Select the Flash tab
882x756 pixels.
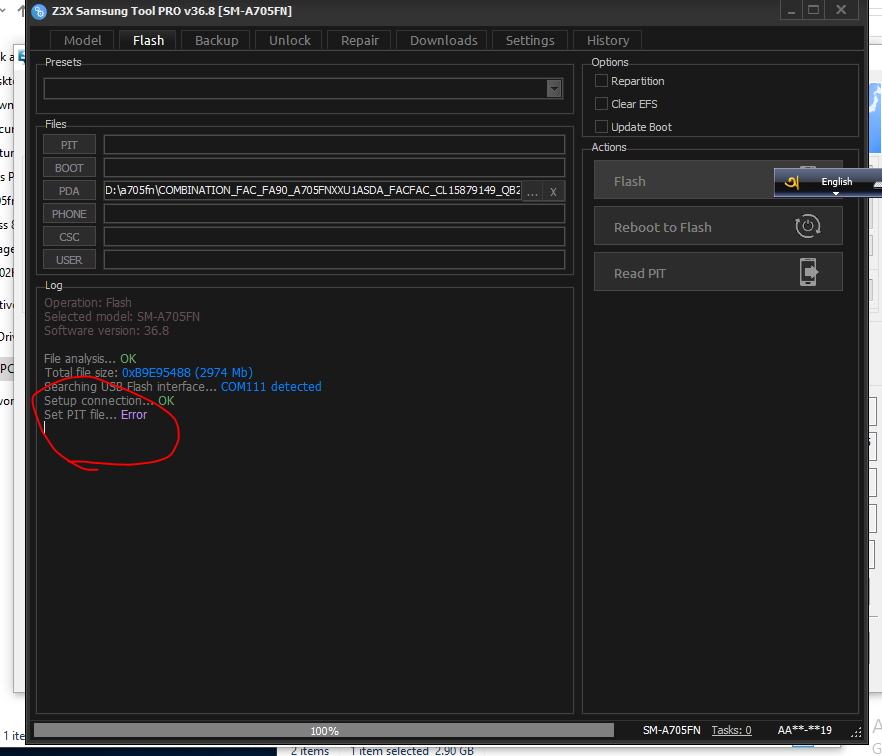tap(148, 40)
